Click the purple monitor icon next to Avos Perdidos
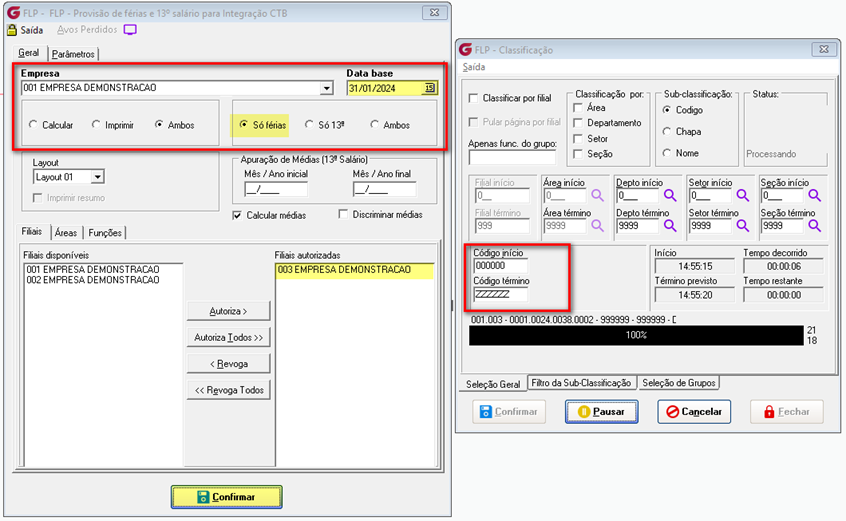846x521 pixels. pos(130,30)
